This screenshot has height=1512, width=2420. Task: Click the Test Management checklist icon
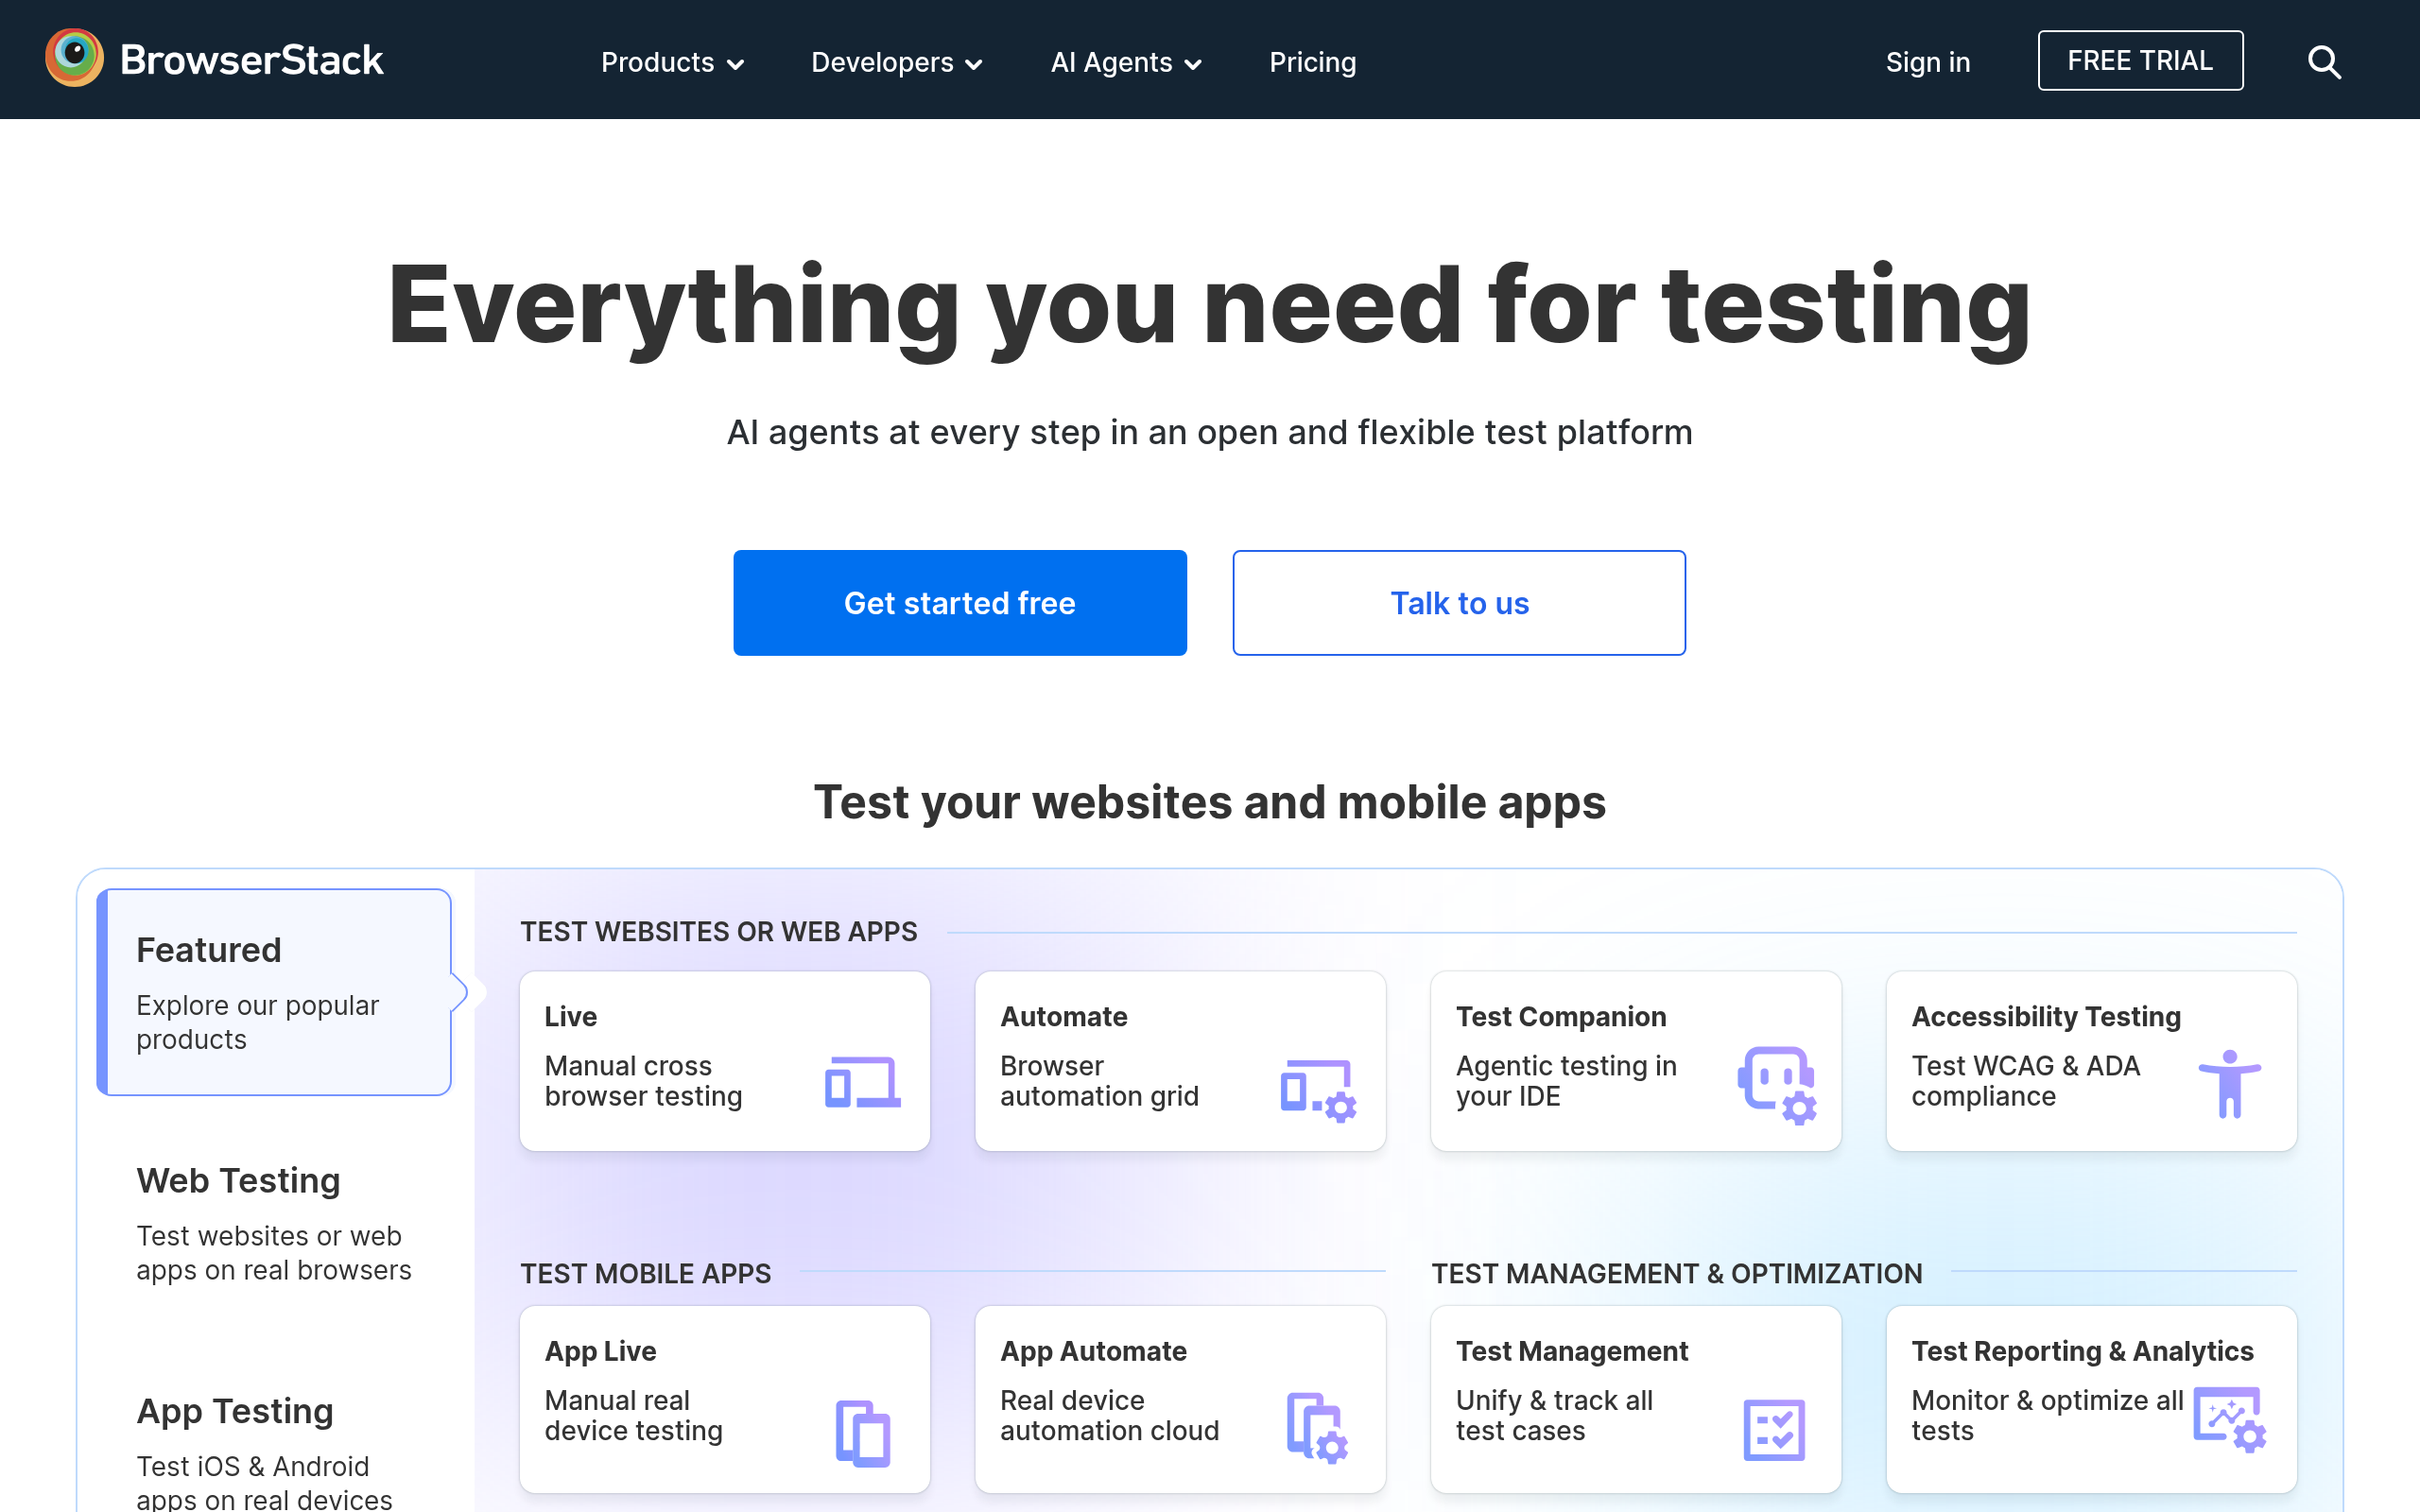pos(1774,1430)
